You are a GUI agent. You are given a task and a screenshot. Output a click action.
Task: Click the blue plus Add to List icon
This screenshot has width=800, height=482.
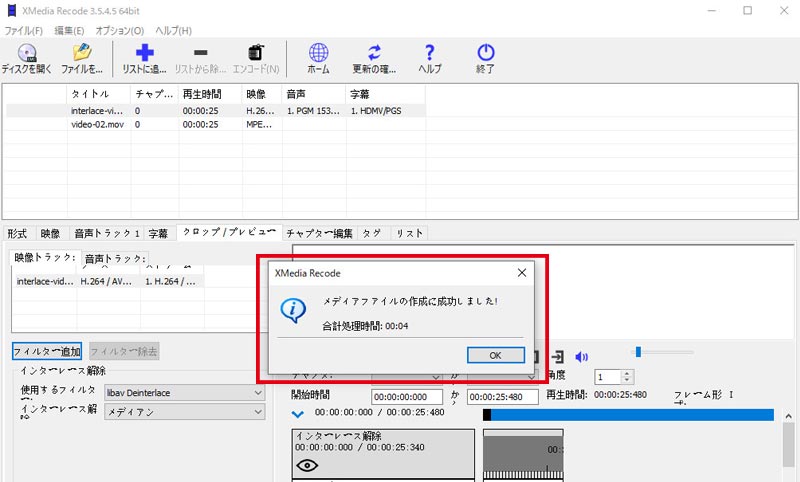point(144,53)
